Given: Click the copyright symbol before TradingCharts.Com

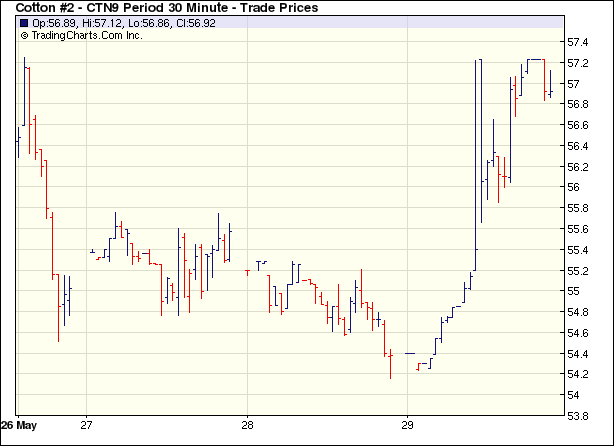Looking at the screenshot, I should coord(24,35).
